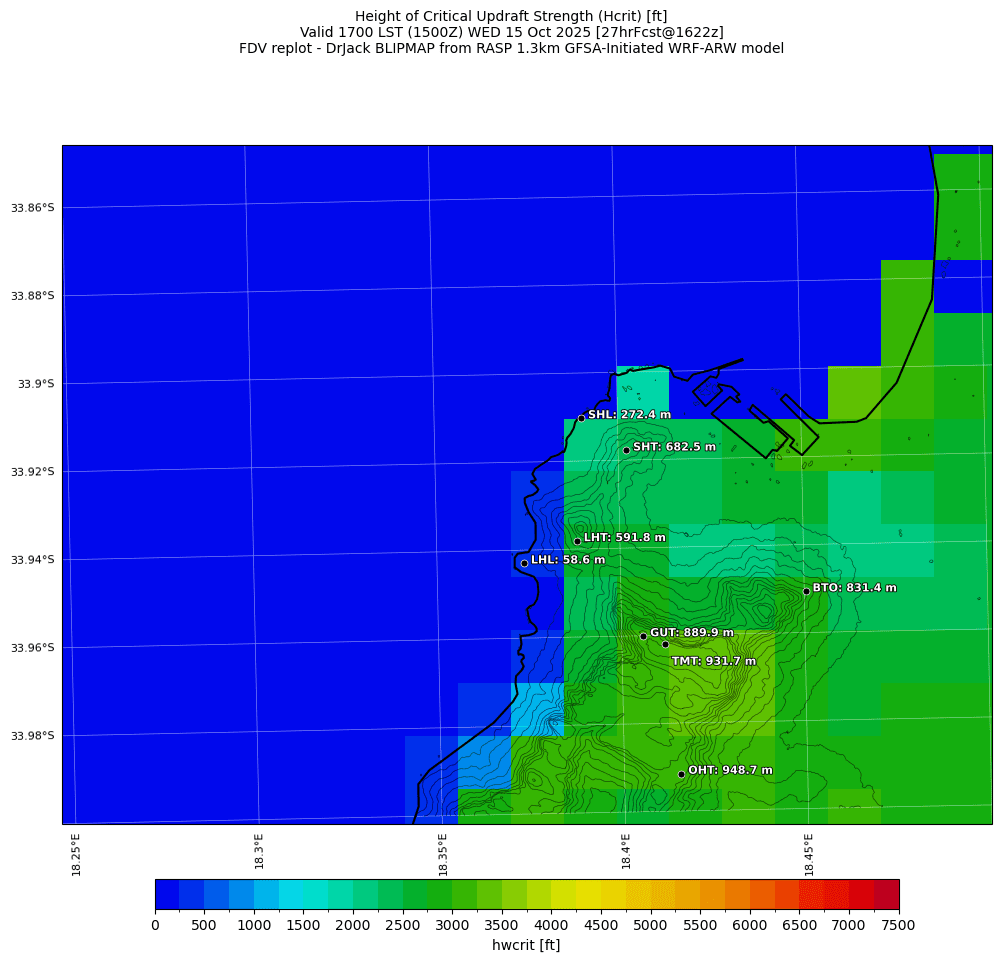
Task: Select the GUT marker point
Action: pos(643,636)
